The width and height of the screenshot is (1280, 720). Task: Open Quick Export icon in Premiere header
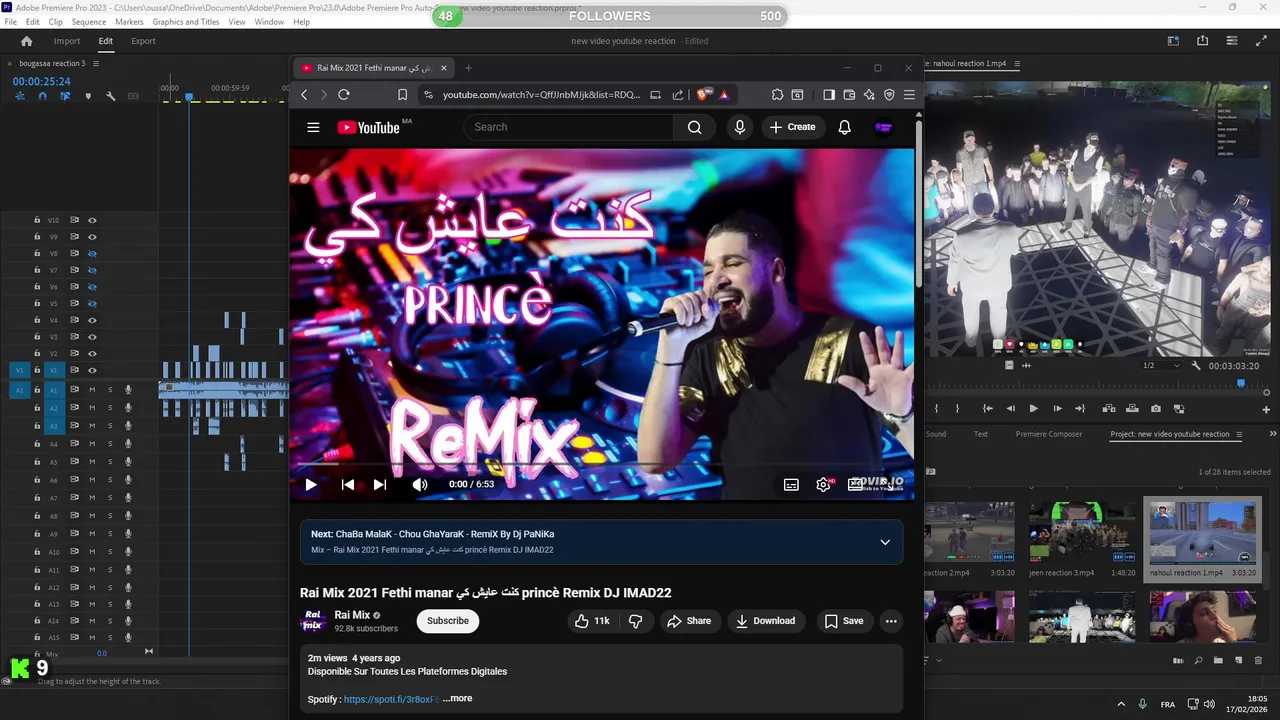coord(1203,41)
